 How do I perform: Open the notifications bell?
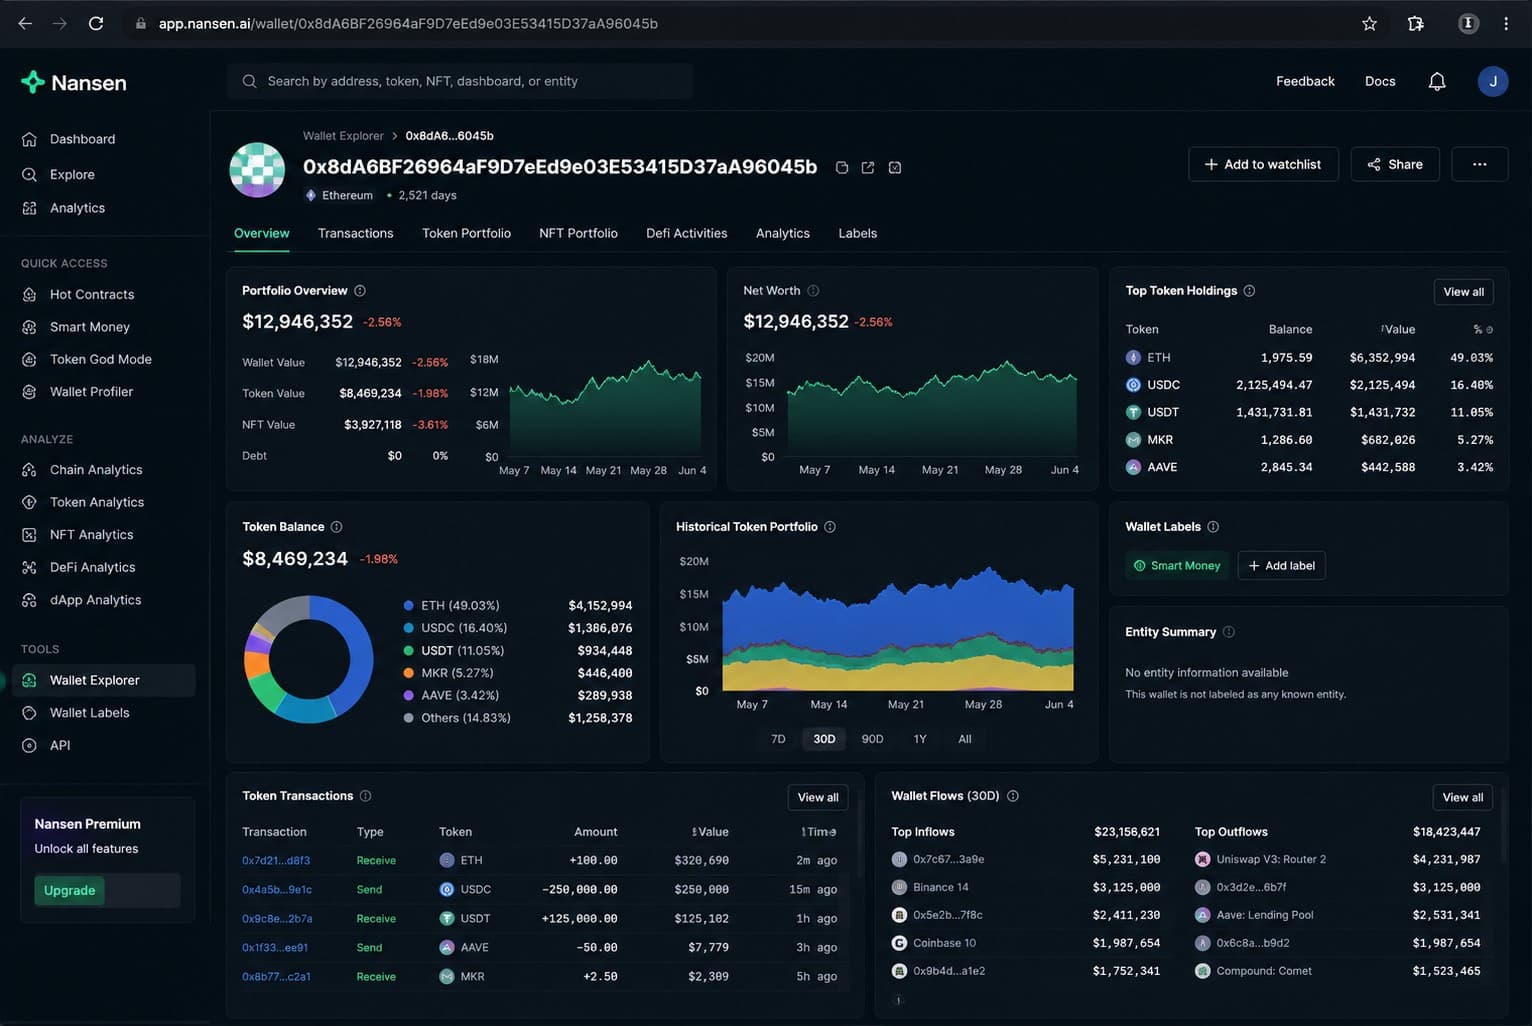pos(1437,81)
